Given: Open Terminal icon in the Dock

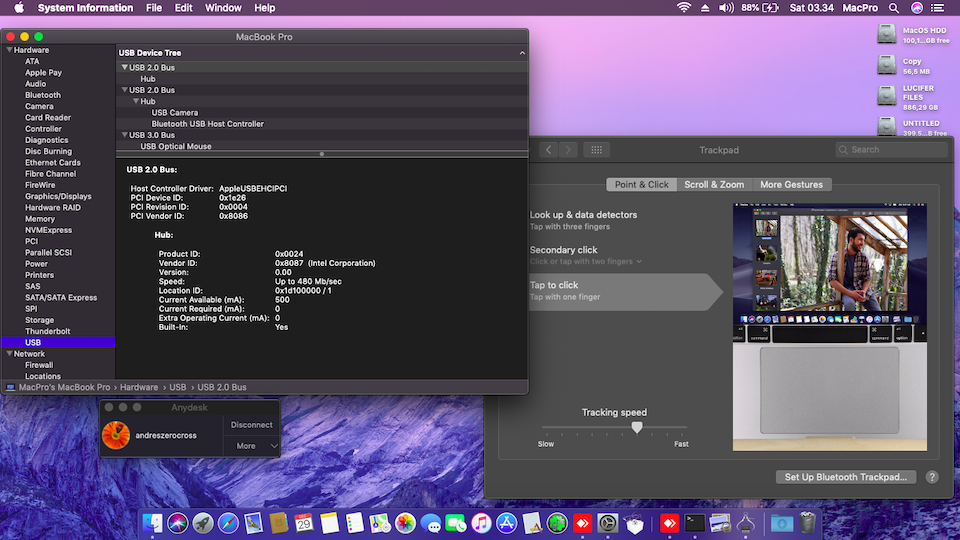Looking at the screenshot, I should pos(695,523).
